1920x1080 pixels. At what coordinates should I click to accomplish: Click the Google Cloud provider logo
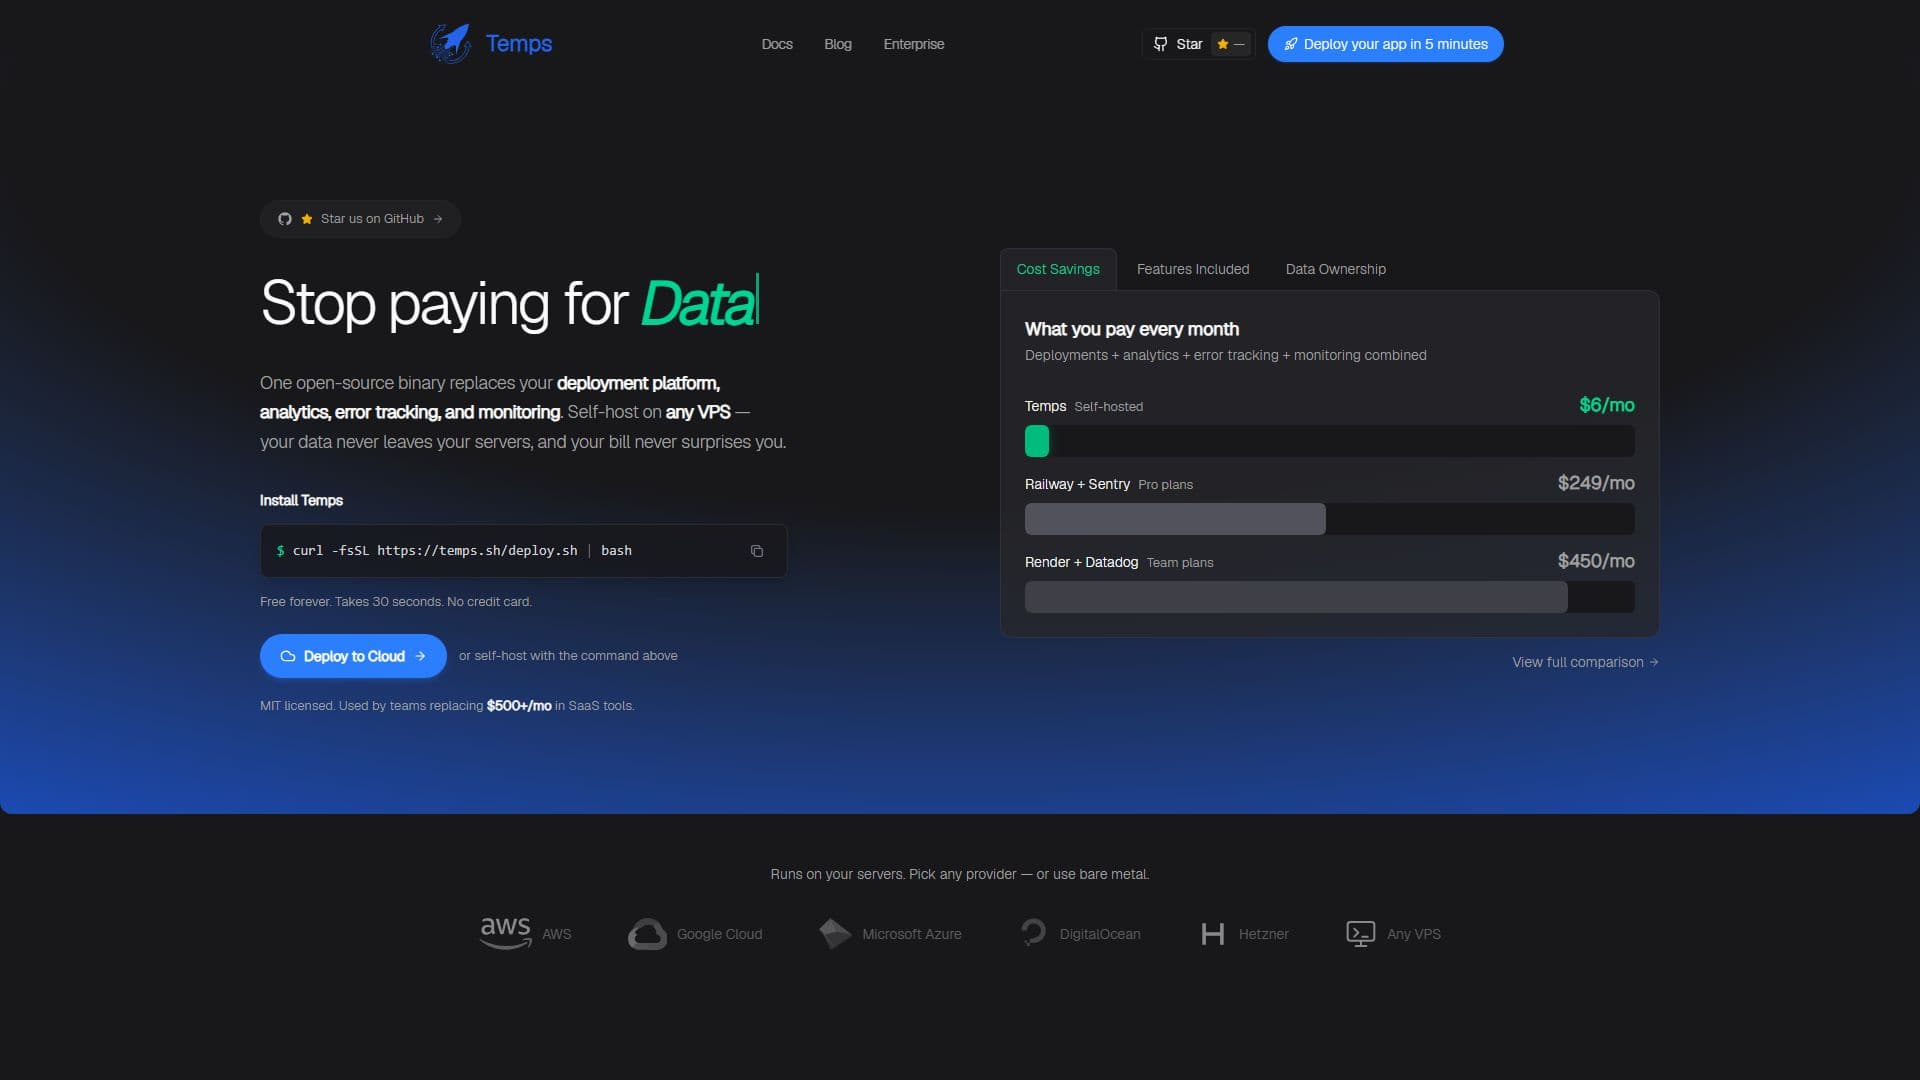tap(647, 934)
